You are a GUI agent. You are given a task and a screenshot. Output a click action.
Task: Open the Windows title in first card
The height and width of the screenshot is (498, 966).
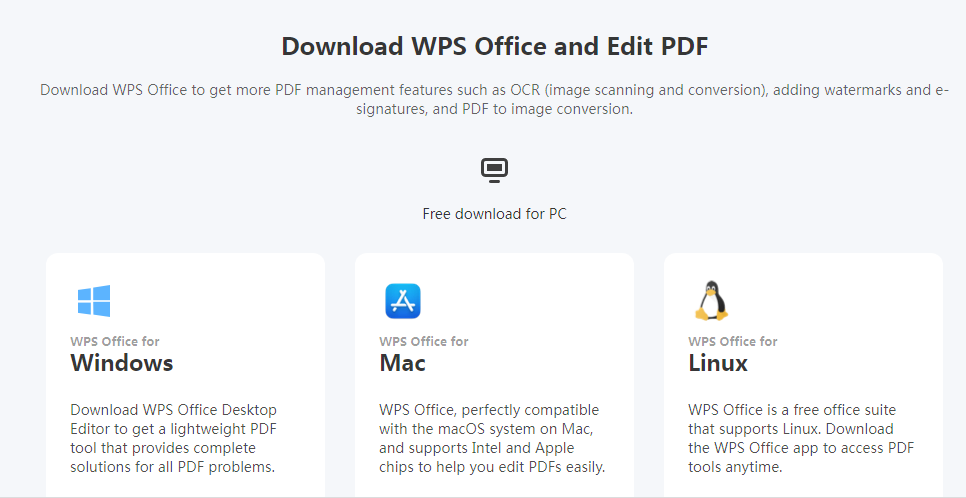pyautogui.click(x=122, y=363)
